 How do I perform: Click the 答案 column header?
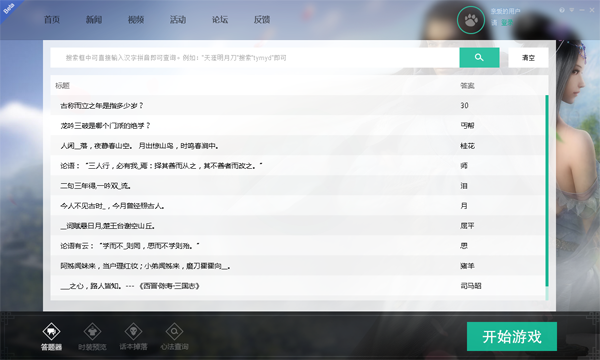click(467, 86)
